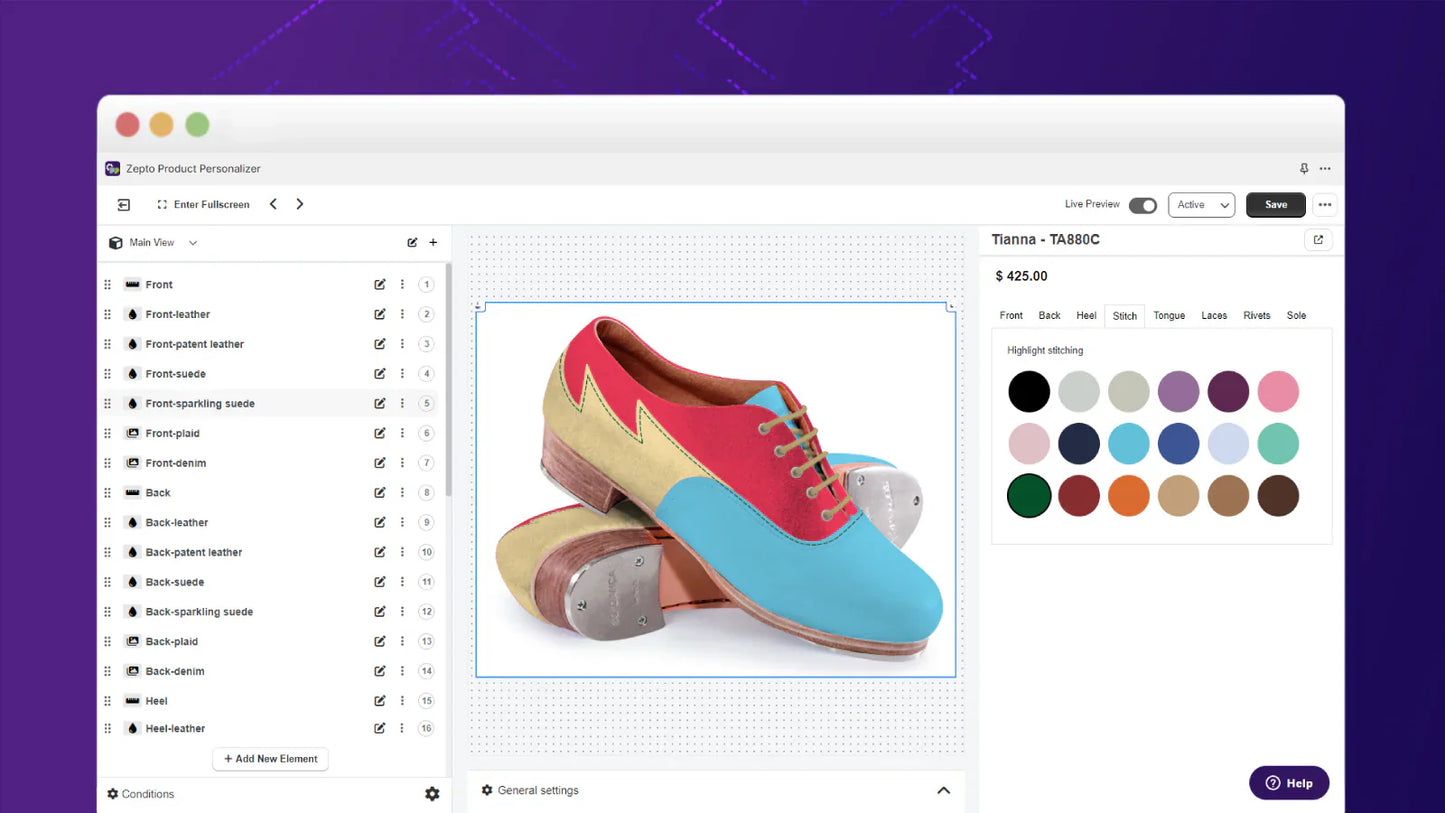Open three-dot menu for Front-suede row
This screenshot has width=1445, height=813.
tap(402, 374)
